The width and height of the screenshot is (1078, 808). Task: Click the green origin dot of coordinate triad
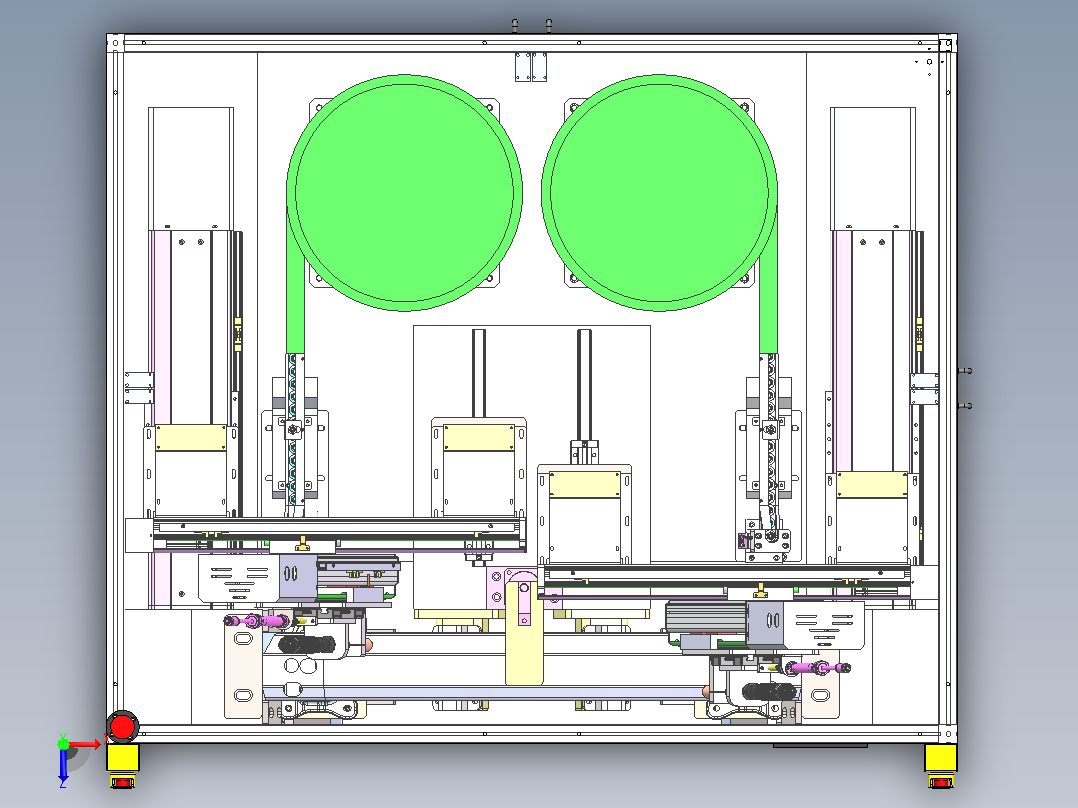tap(63, 743)
